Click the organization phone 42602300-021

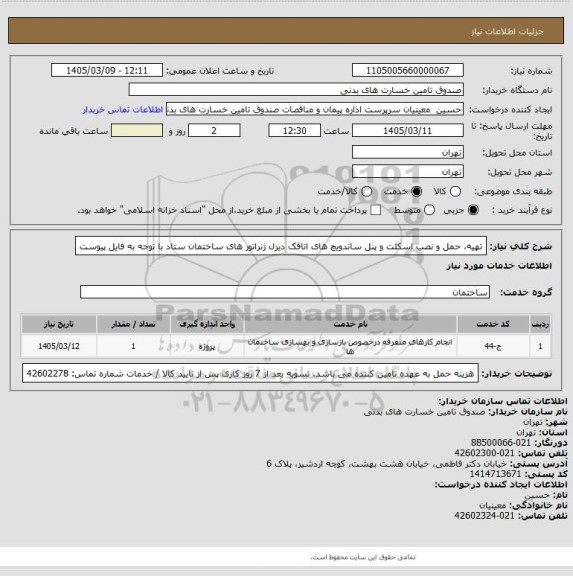click(484, 453)
